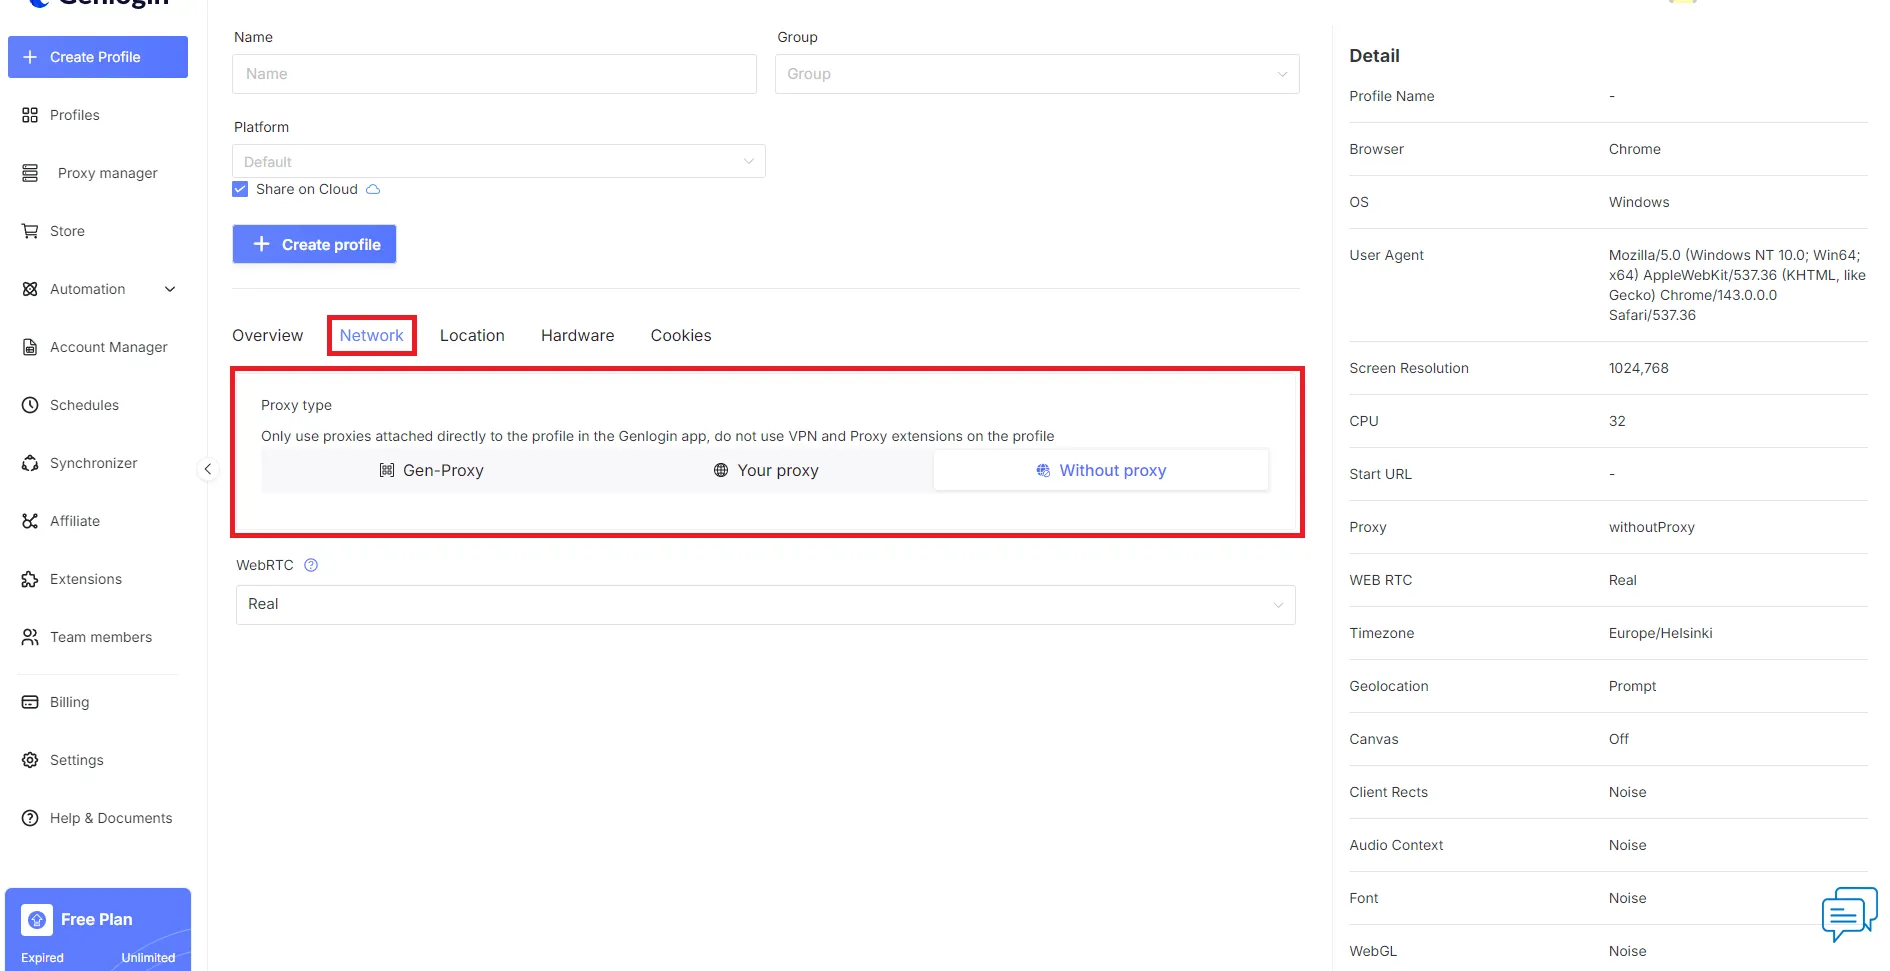Viewport: 1890px width, 971px height.
Task: Select the Gen-Proxy proxy type
Action: pos(431,470)
